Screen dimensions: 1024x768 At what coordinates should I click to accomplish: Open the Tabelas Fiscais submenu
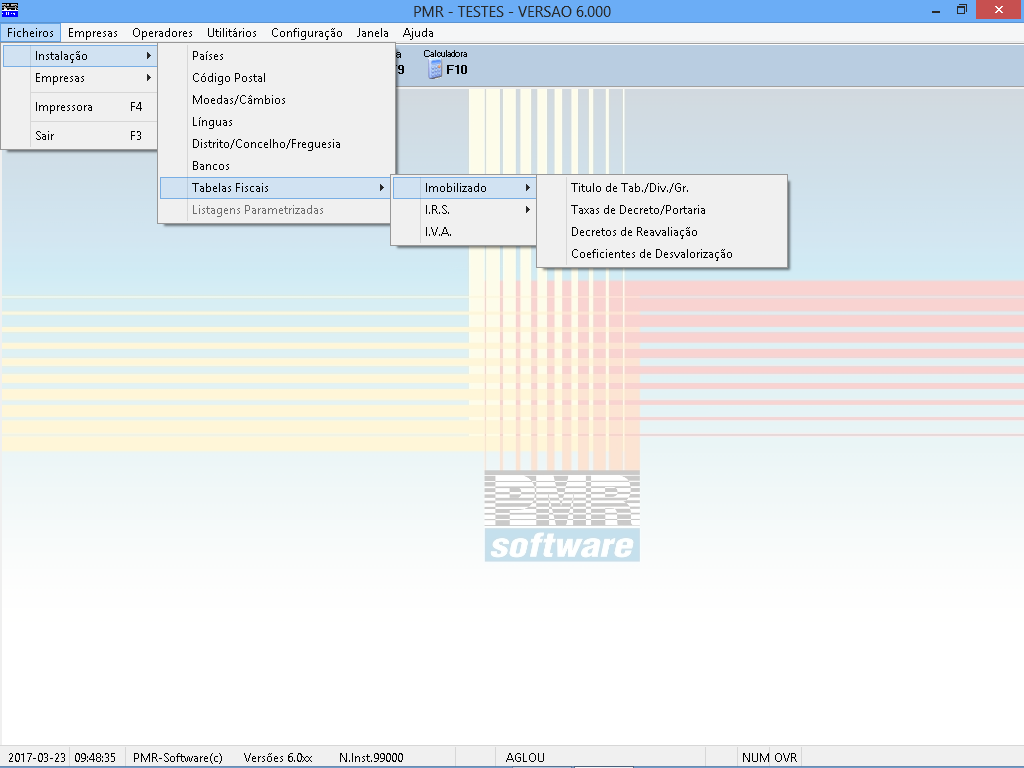(275, 188)
